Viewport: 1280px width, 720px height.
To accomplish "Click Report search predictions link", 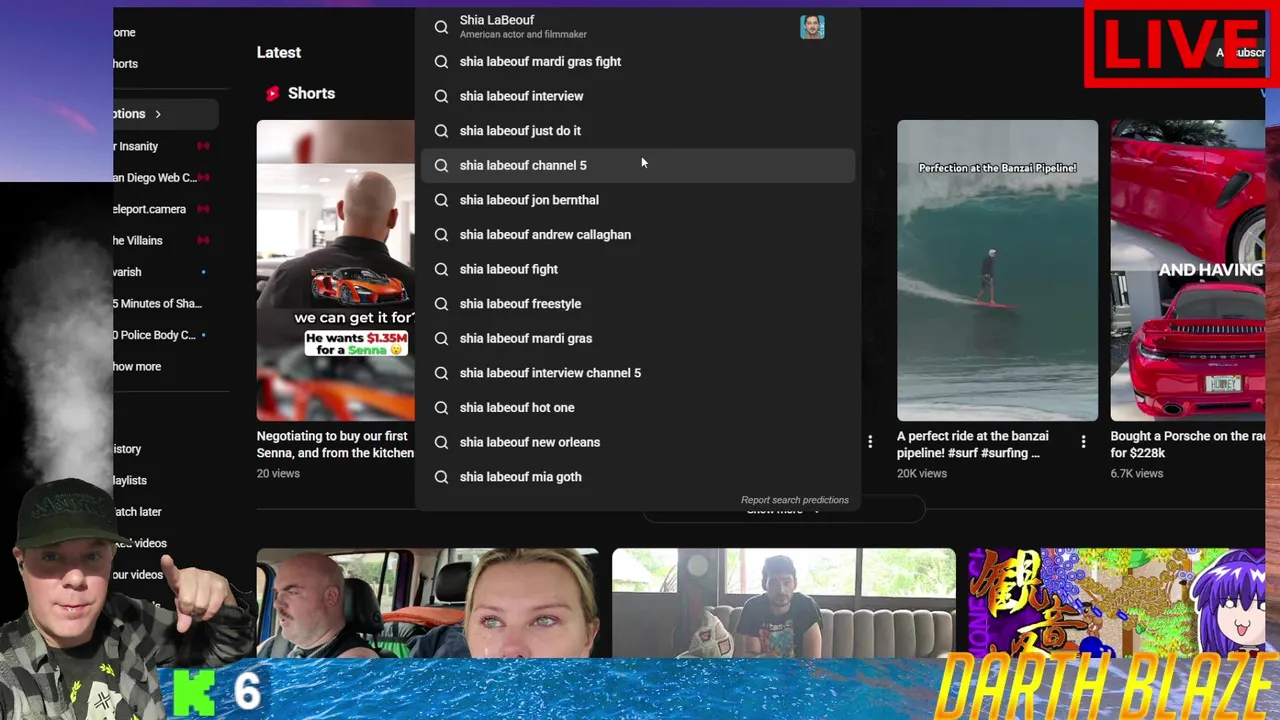I will pyautogui.click(x=794, y=500).
